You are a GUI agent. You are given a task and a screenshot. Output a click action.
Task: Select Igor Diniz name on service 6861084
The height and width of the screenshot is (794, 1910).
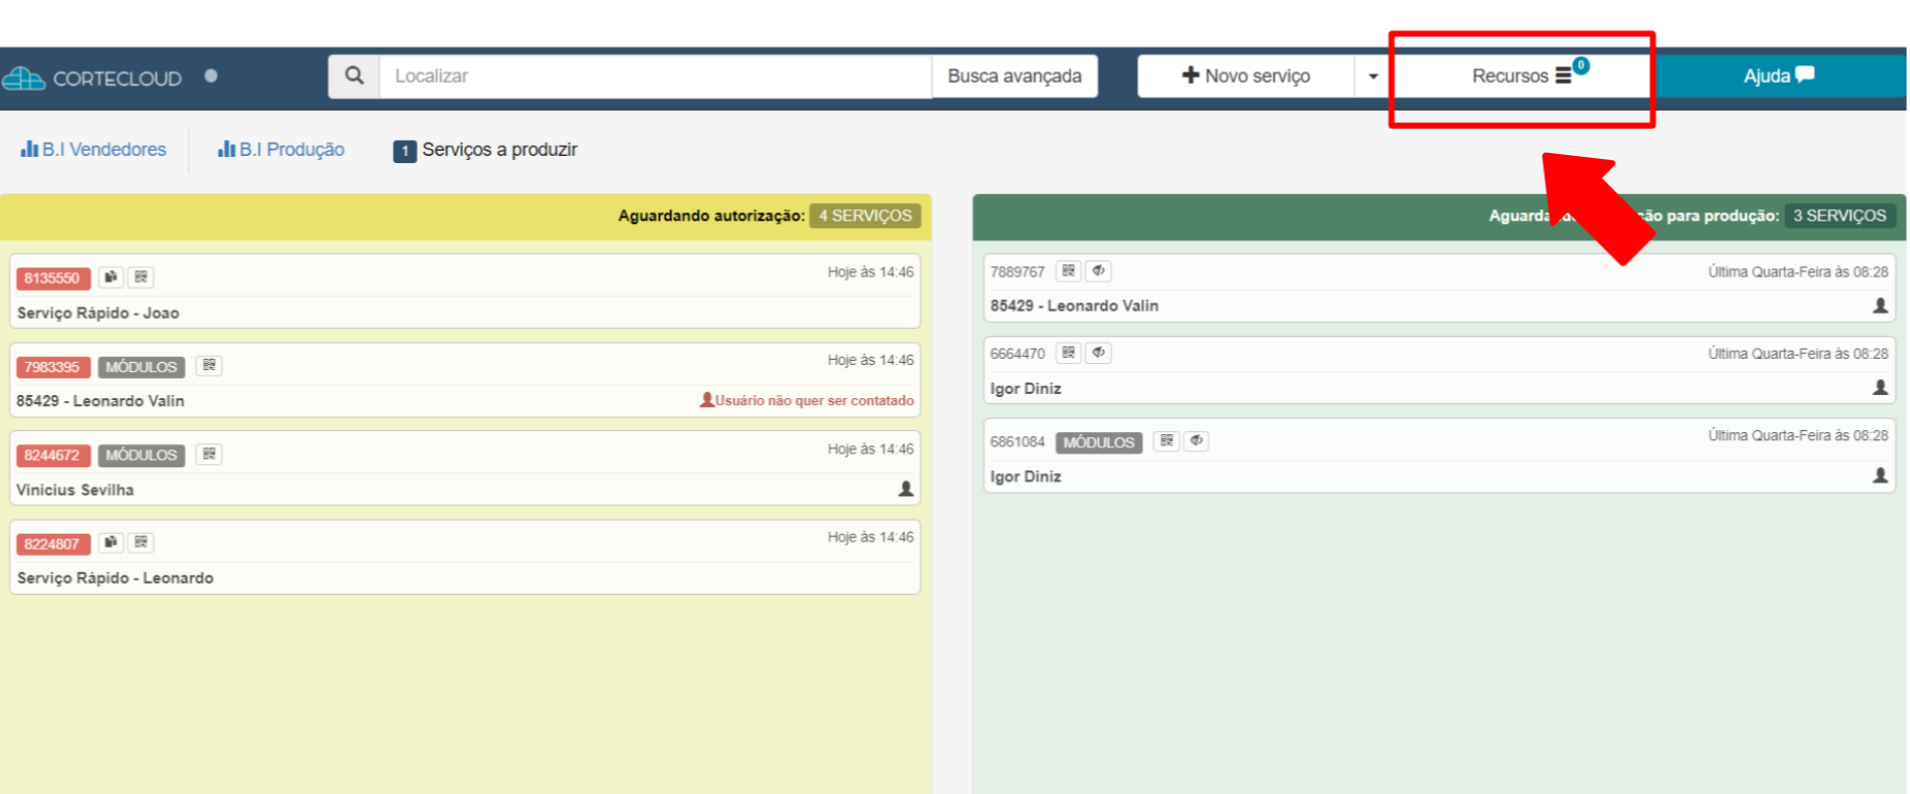1026,477
